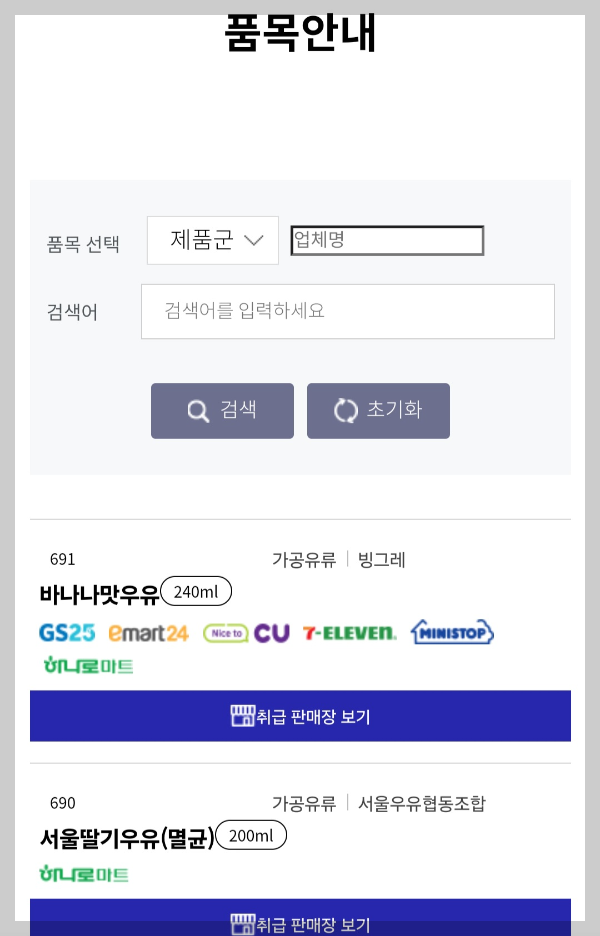This screenshot has width=600, height=936.
Task: Select the CU convenience store icon
Action: point(273,632)
